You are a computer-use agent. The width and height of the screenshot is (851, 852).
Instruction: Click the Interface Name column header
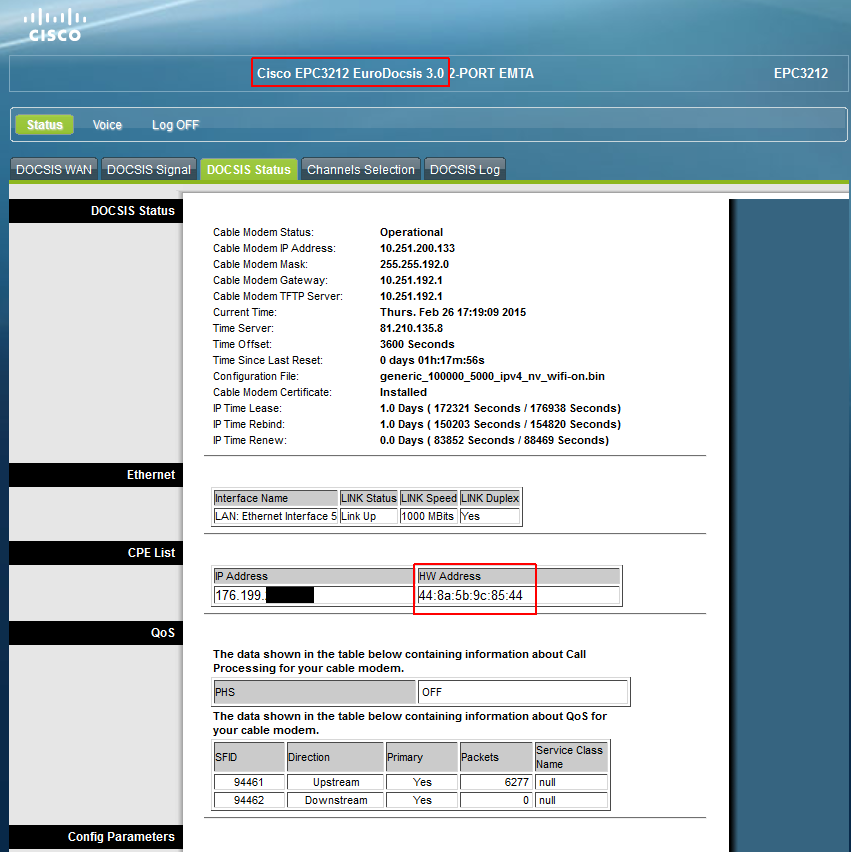pos(276,498)
